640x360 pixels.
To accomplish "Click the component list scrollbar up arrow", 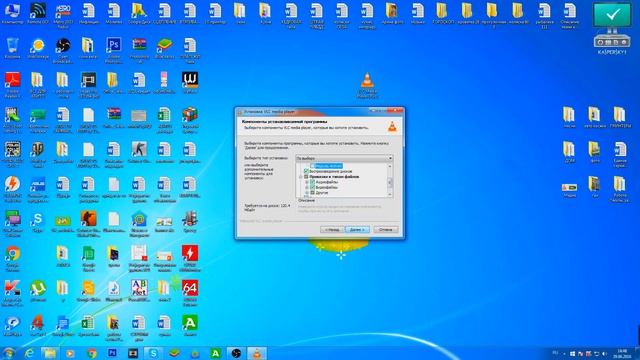I will (390, 166).
